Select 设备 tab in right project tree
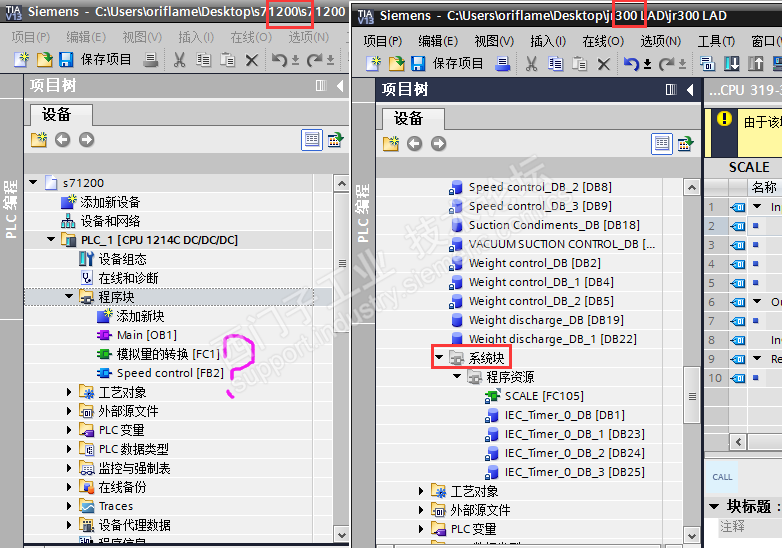 [x=413, y=118]
